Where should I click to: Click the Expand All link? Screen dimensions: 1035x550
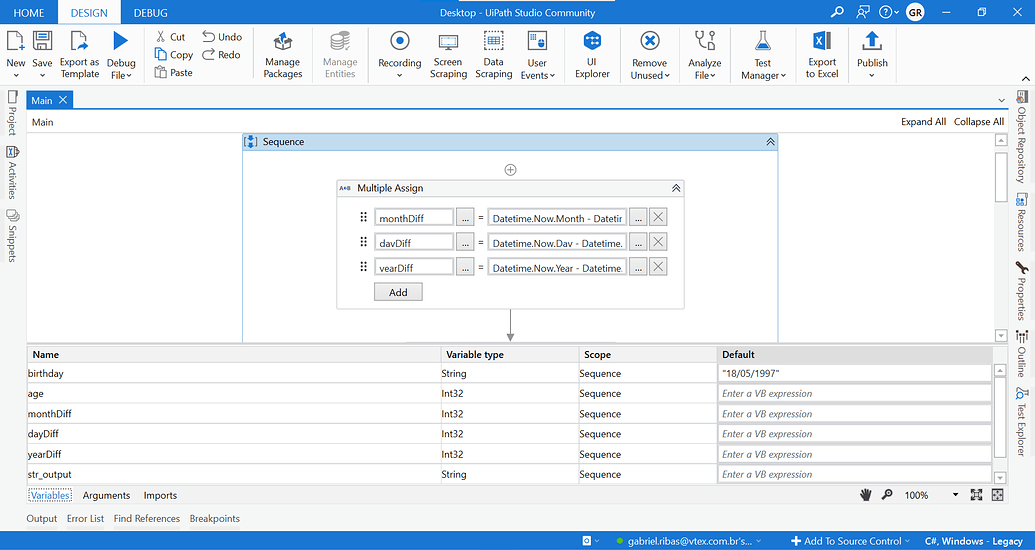(923, 122)
